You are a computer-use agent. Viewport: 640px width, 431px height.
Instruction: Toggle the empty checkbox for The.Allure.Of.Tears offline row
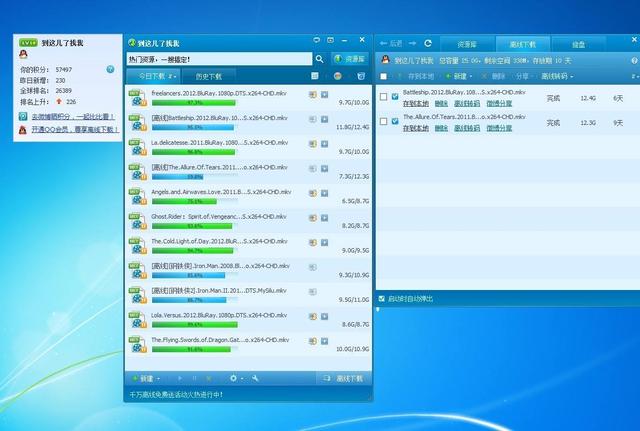pos(383,121)
